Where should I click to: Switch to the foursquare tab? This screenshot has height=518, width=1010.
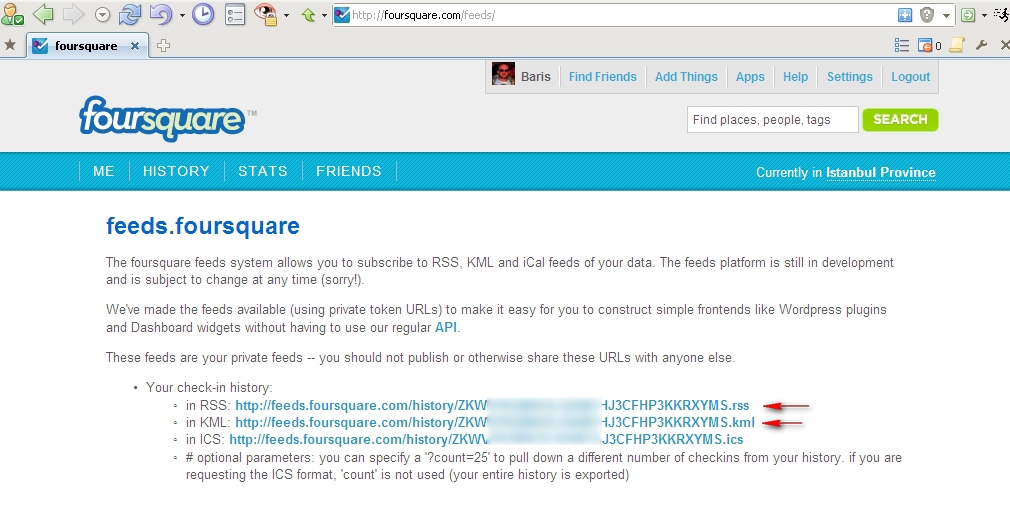(x=87, y=46)
